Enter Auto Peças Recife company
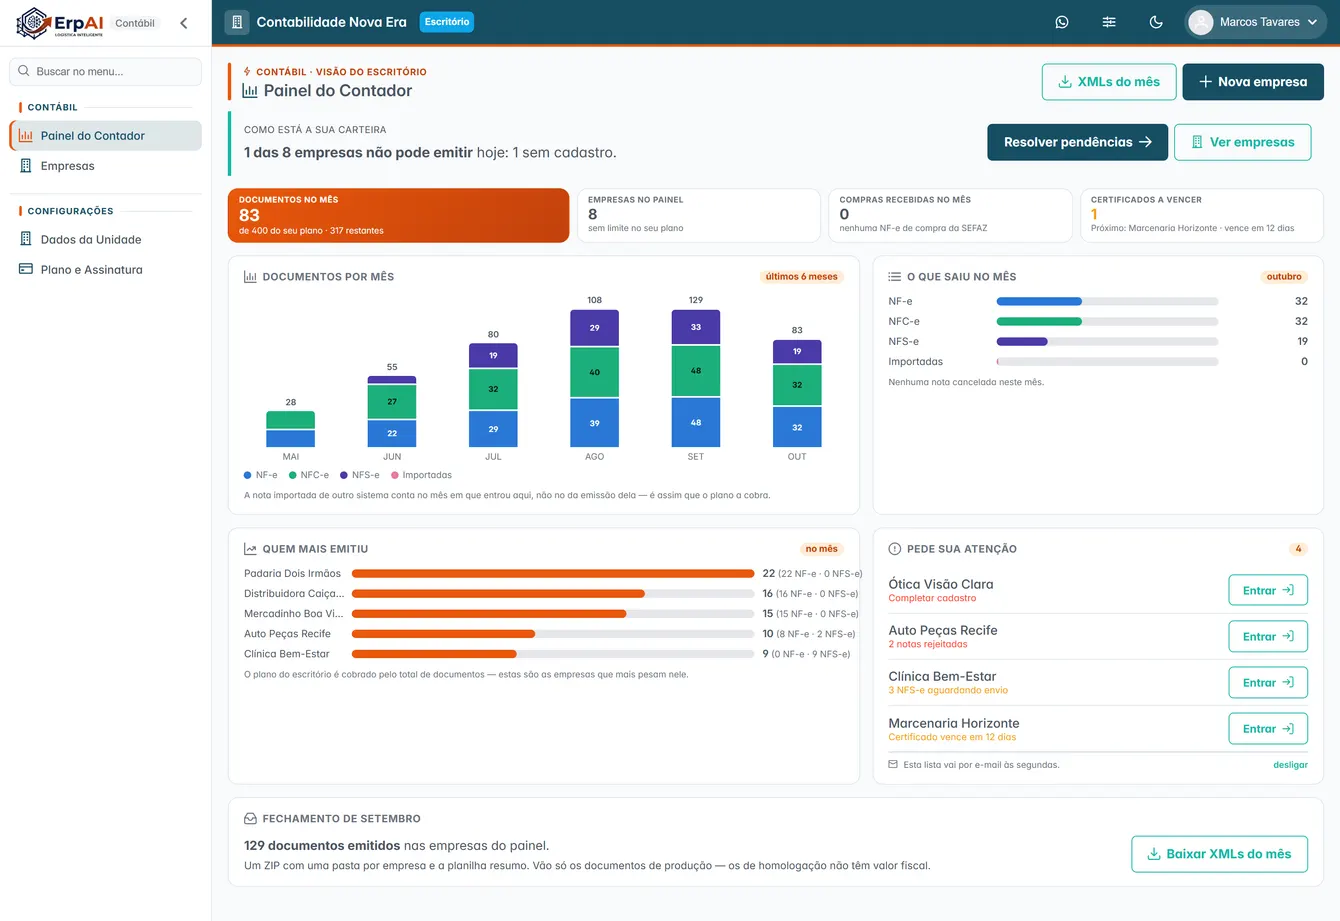The width and height of the screenshot is (1340, 921). click(x=1268, y=636)
